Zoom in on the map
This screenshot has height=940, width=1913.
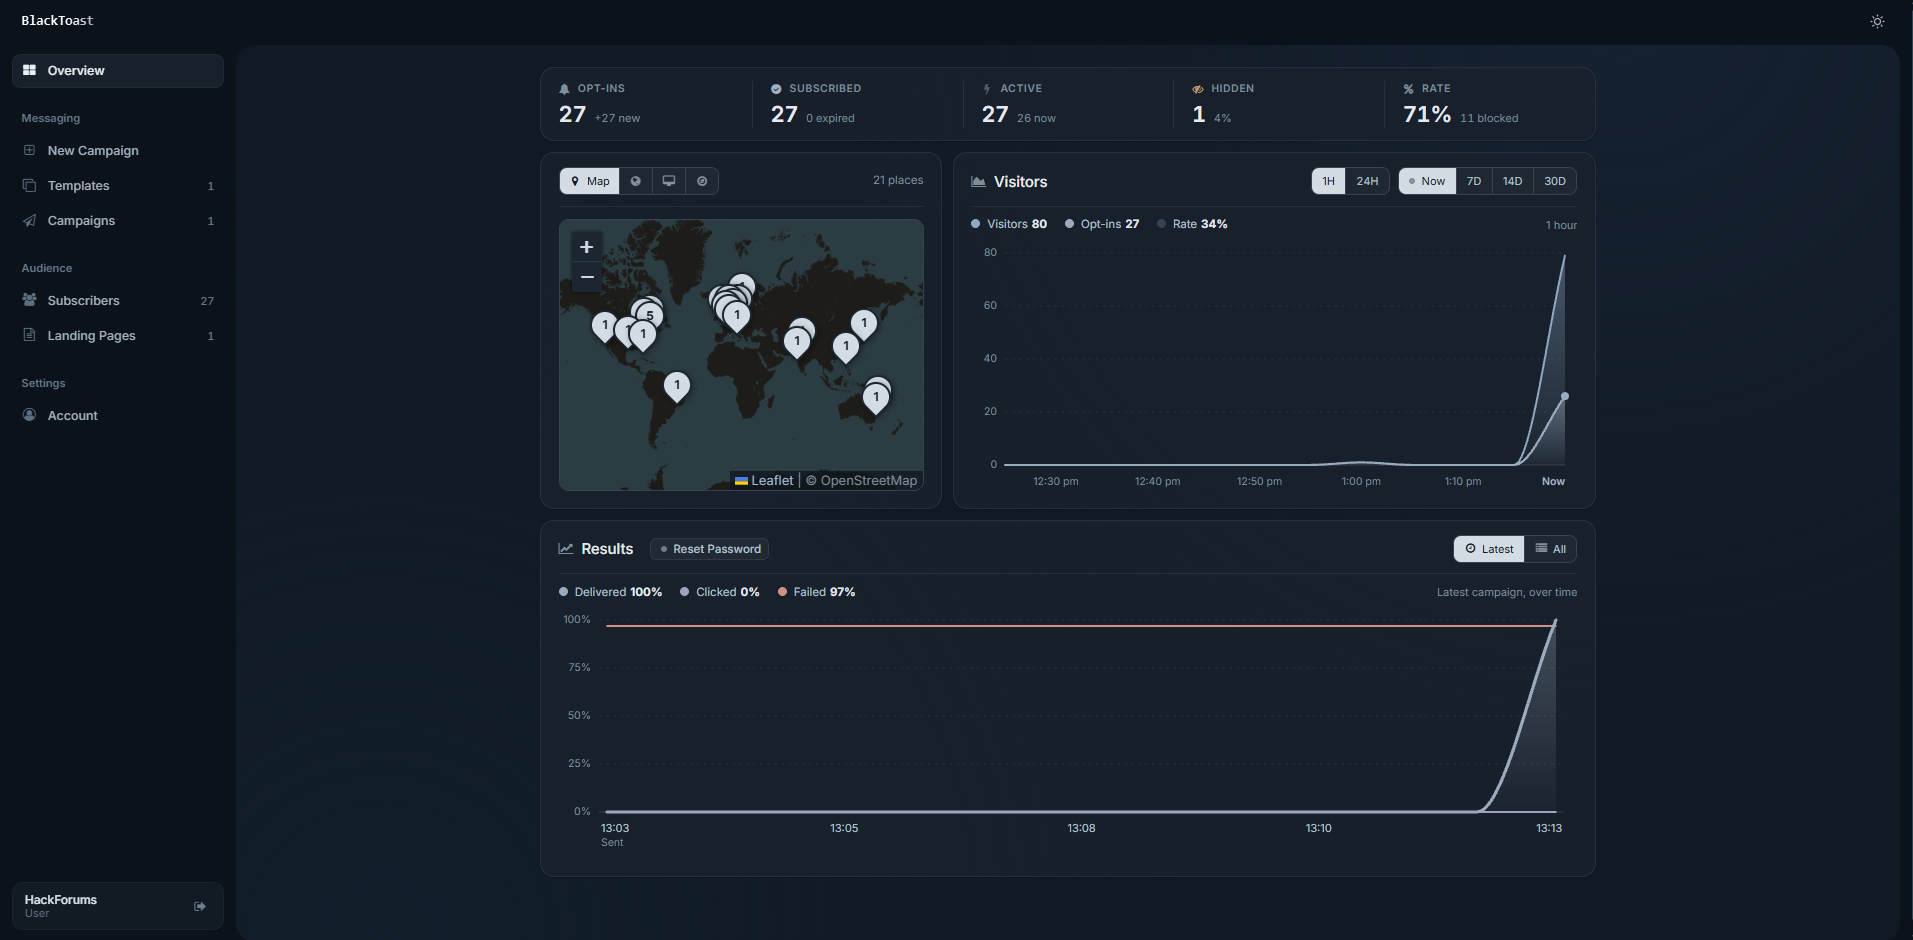point(587,247)
